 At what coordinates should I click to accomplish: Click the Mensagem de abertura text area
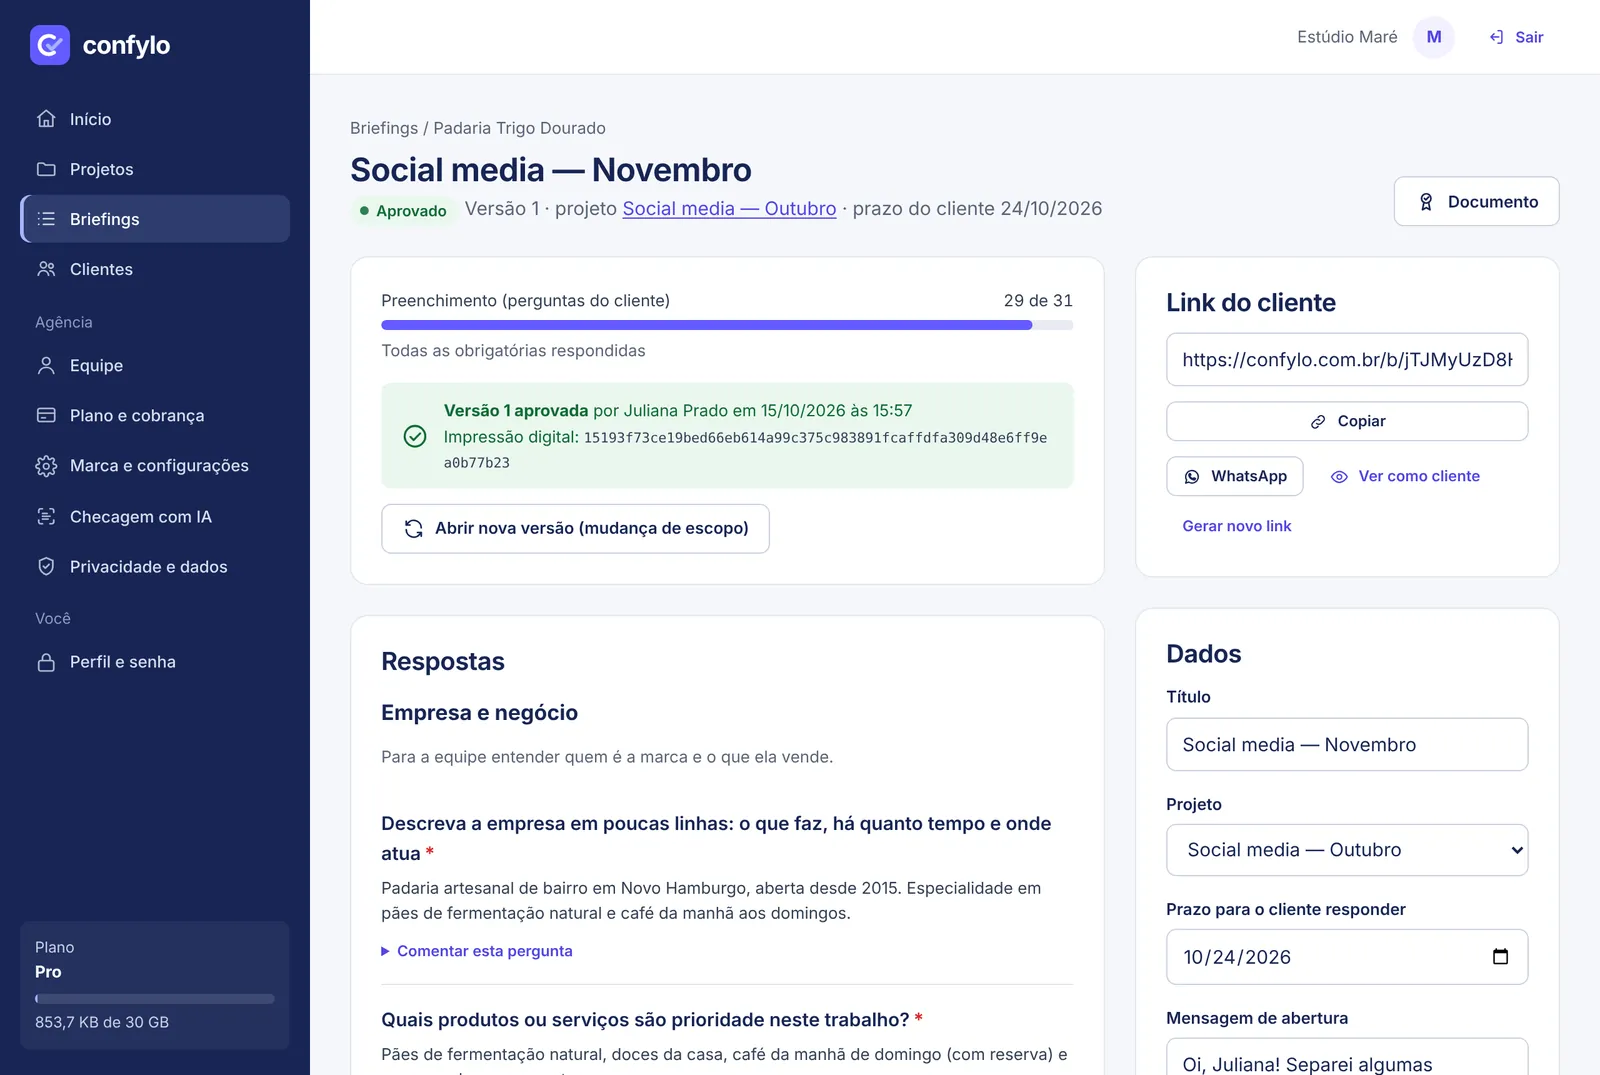(1347, 1057)
